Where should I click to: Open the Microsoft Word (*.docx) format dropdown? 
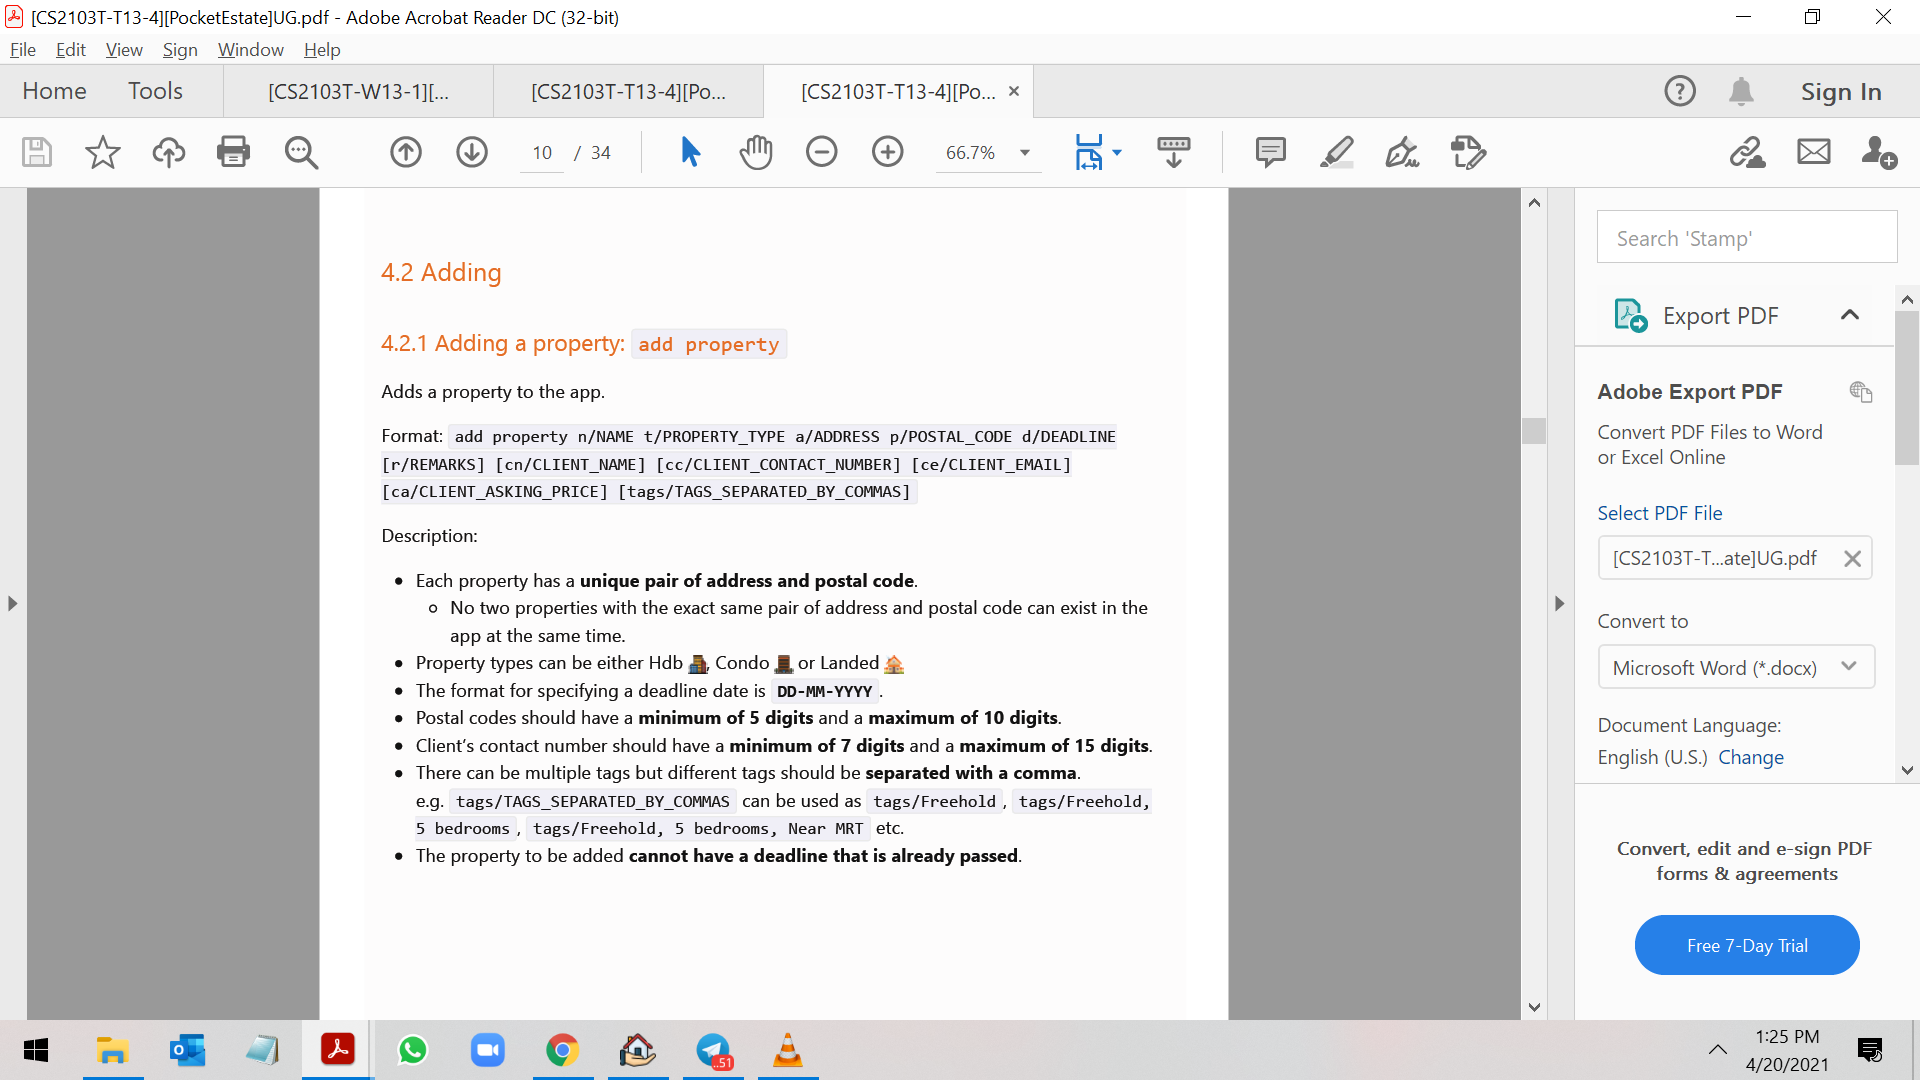(1735, 668)
